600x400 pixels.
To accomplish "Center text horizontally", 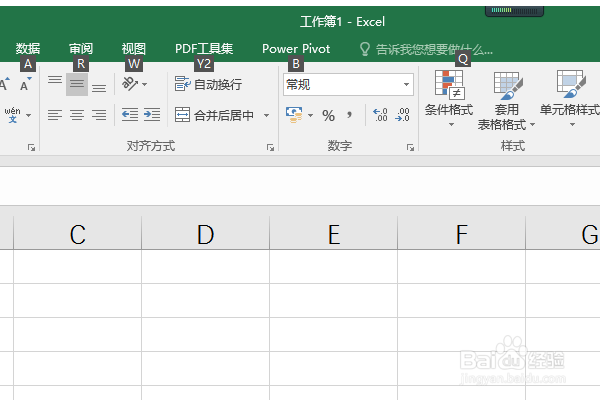I will coord(77,115).
